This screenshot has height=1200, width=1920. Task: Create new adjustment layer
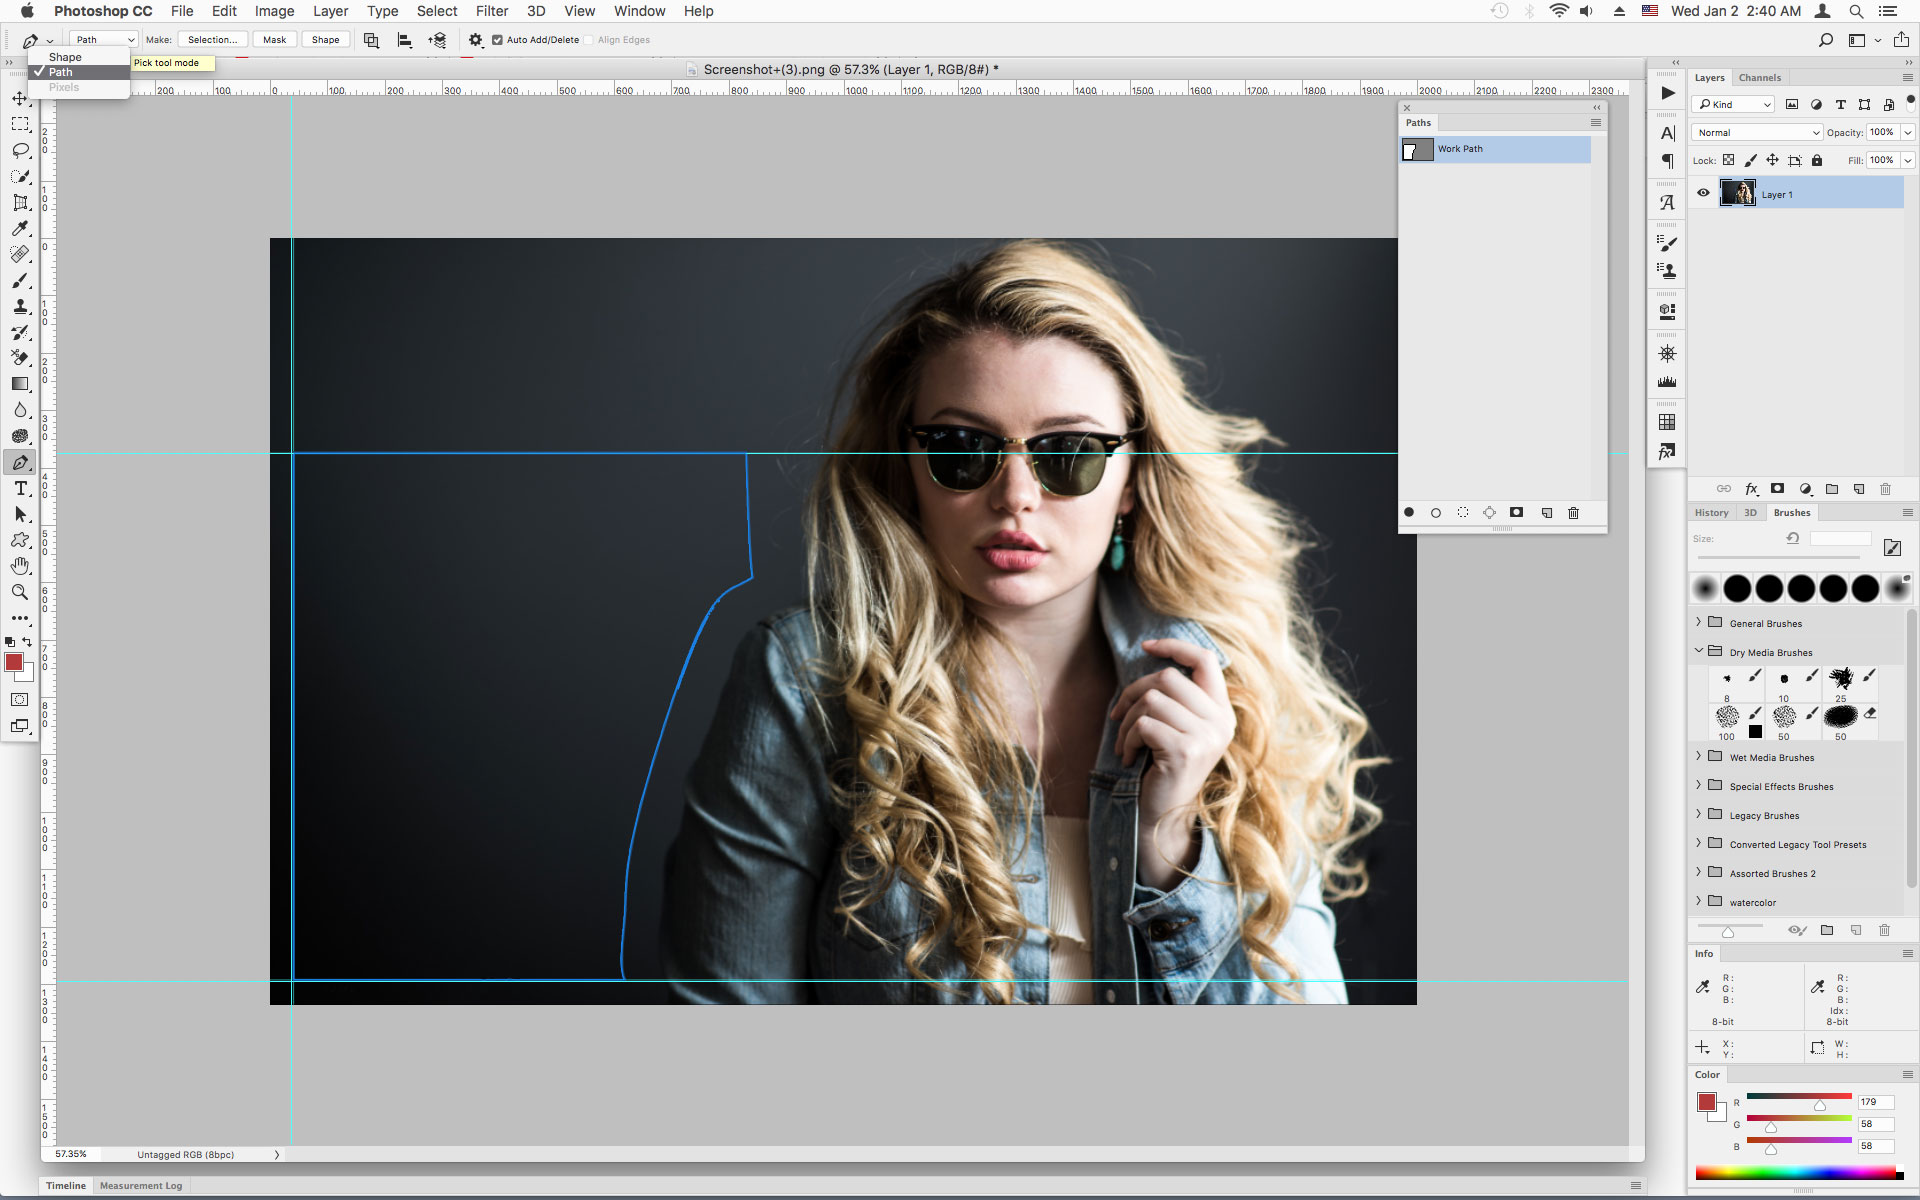[x=1805, y=489]
